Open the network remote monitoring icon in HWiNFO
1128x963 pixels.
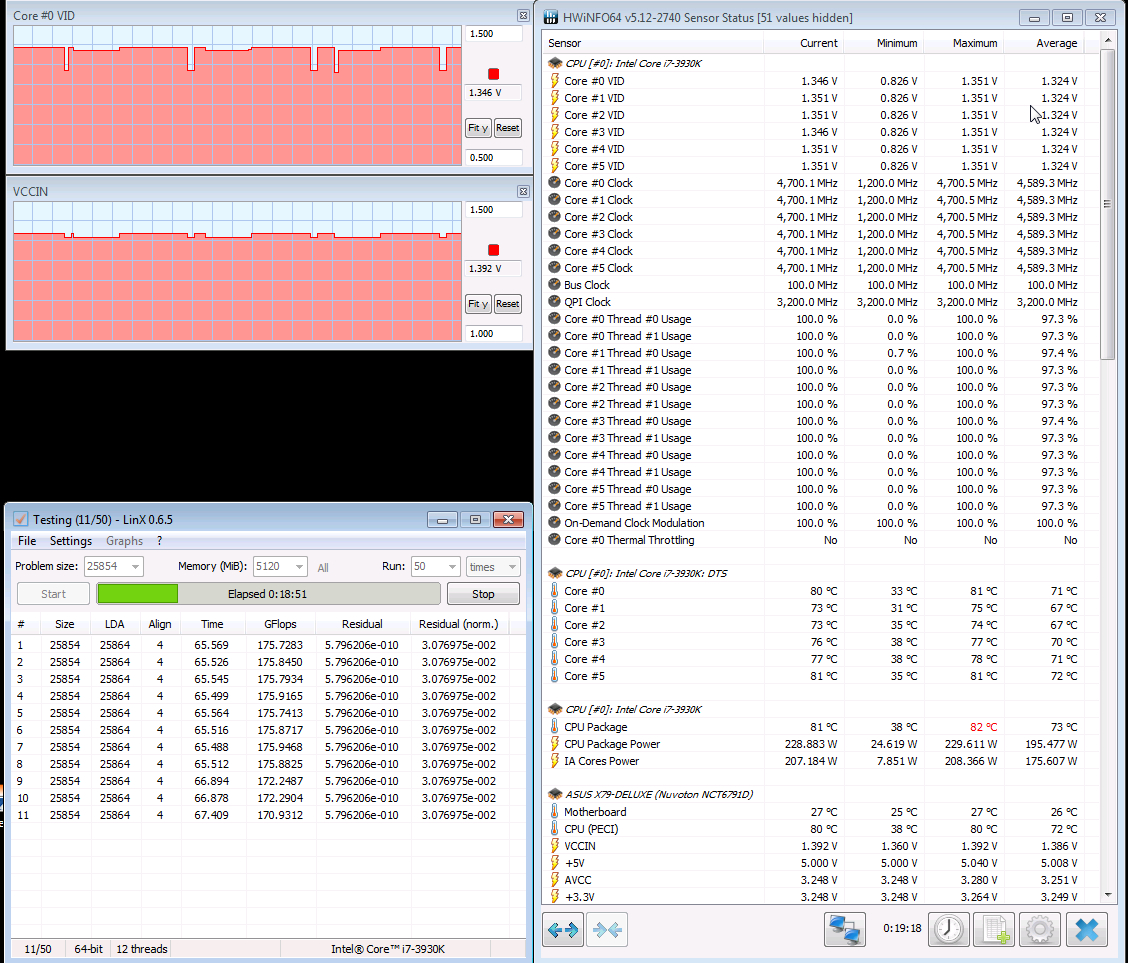point(845,929)
